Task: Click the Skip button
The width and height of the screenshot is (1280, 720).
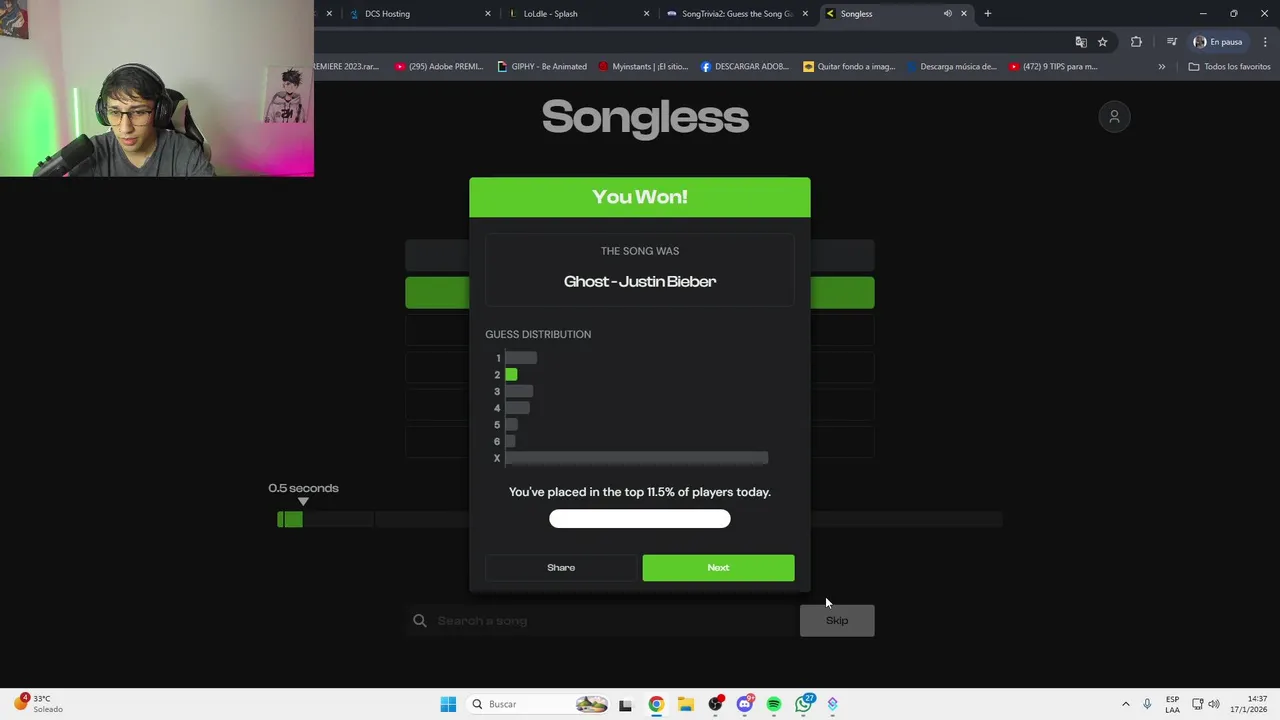Action: point(837,621)
